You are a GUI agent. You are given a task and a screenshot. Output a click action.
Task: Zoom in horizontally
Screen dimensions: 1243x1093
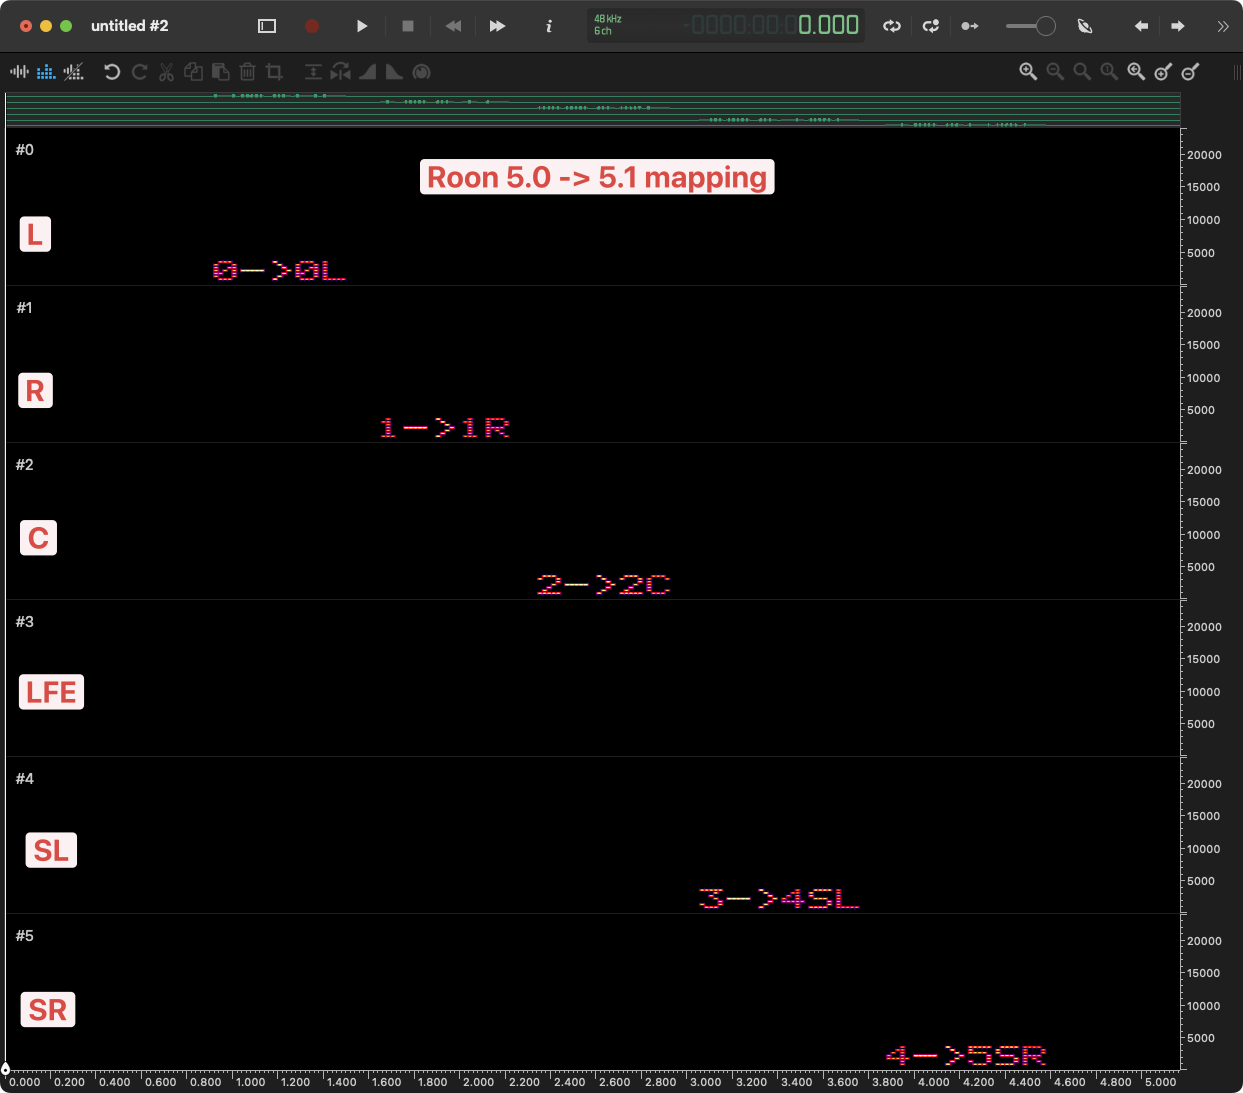point(1028,72)
